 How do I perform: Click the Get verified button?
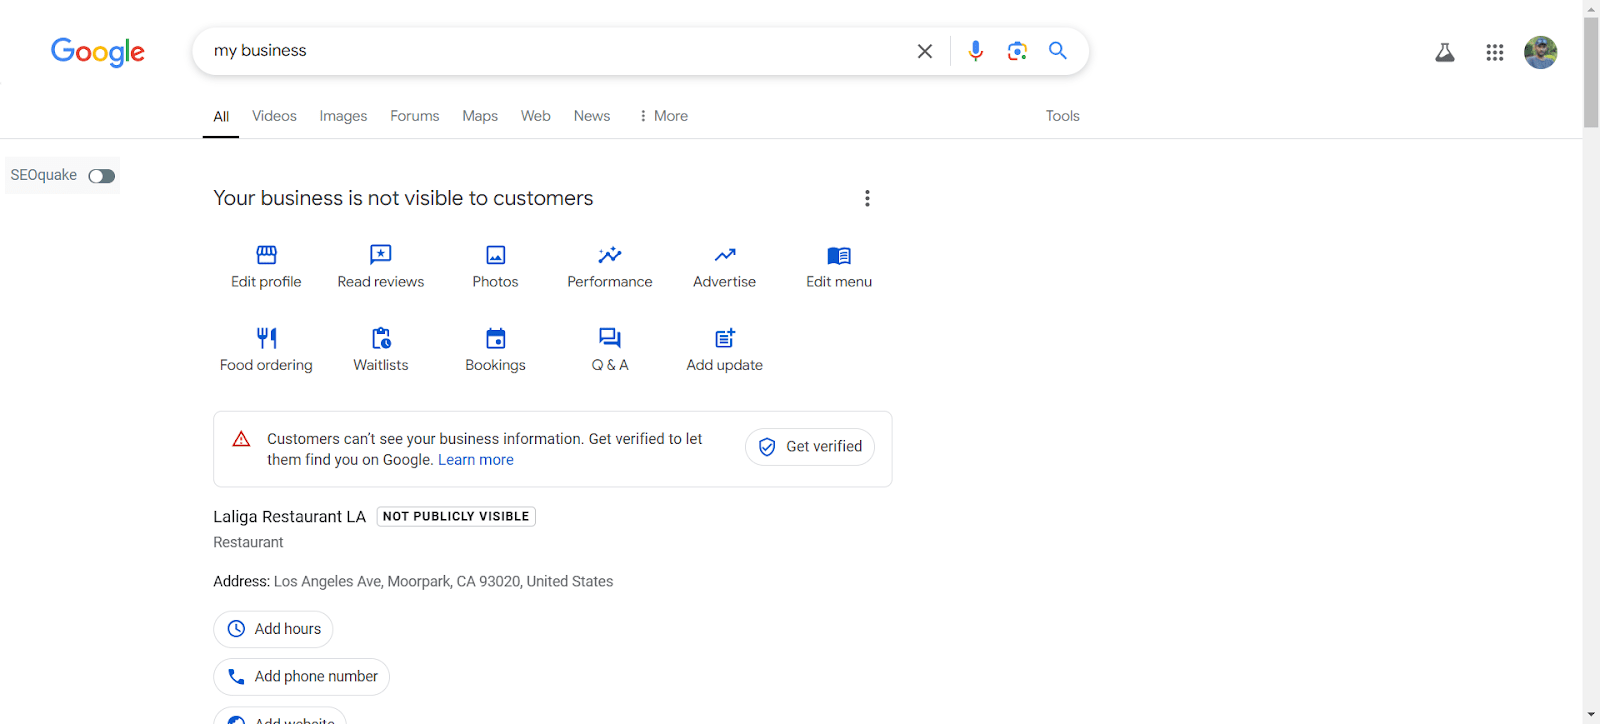(810, 447)
